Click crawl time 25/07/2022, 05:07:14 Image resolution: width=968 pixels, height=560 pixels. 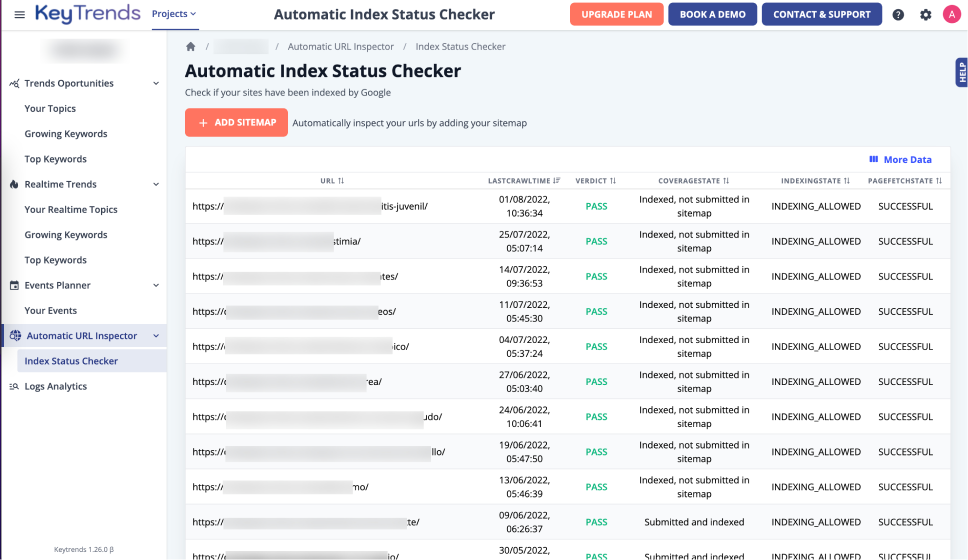pyautogui.click(x=524, y=241)
